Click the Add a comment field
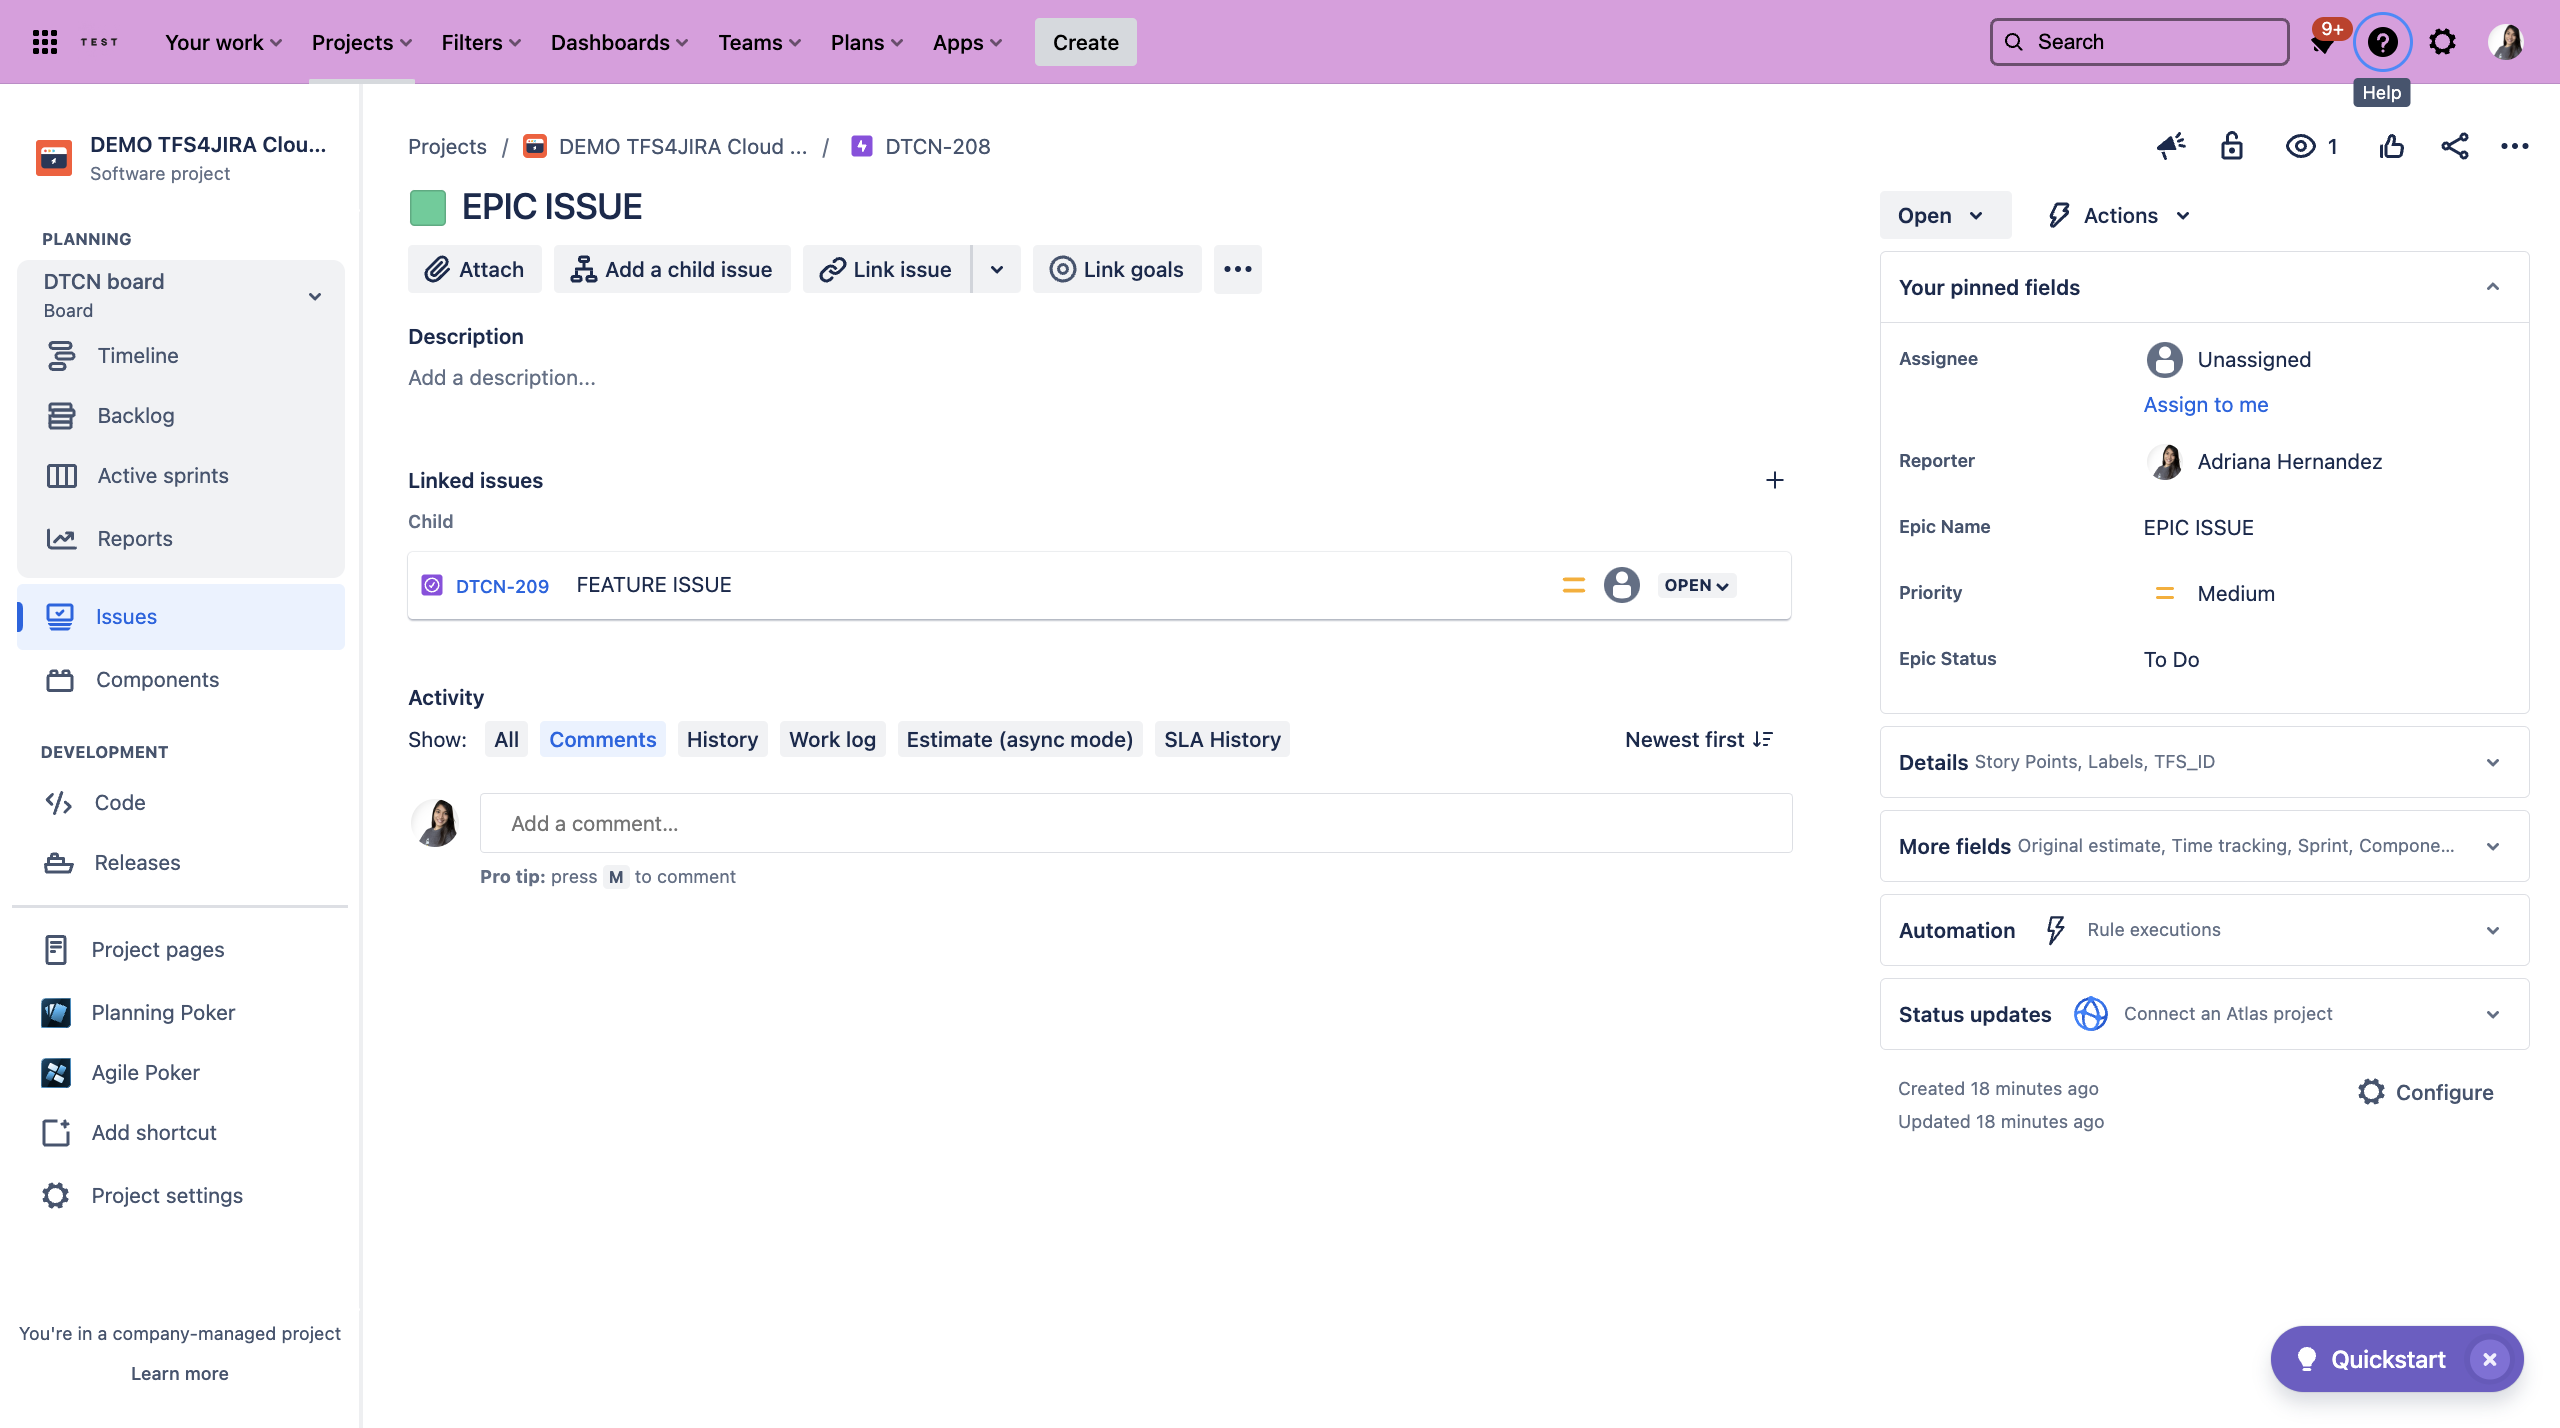 pos(1134,822)
